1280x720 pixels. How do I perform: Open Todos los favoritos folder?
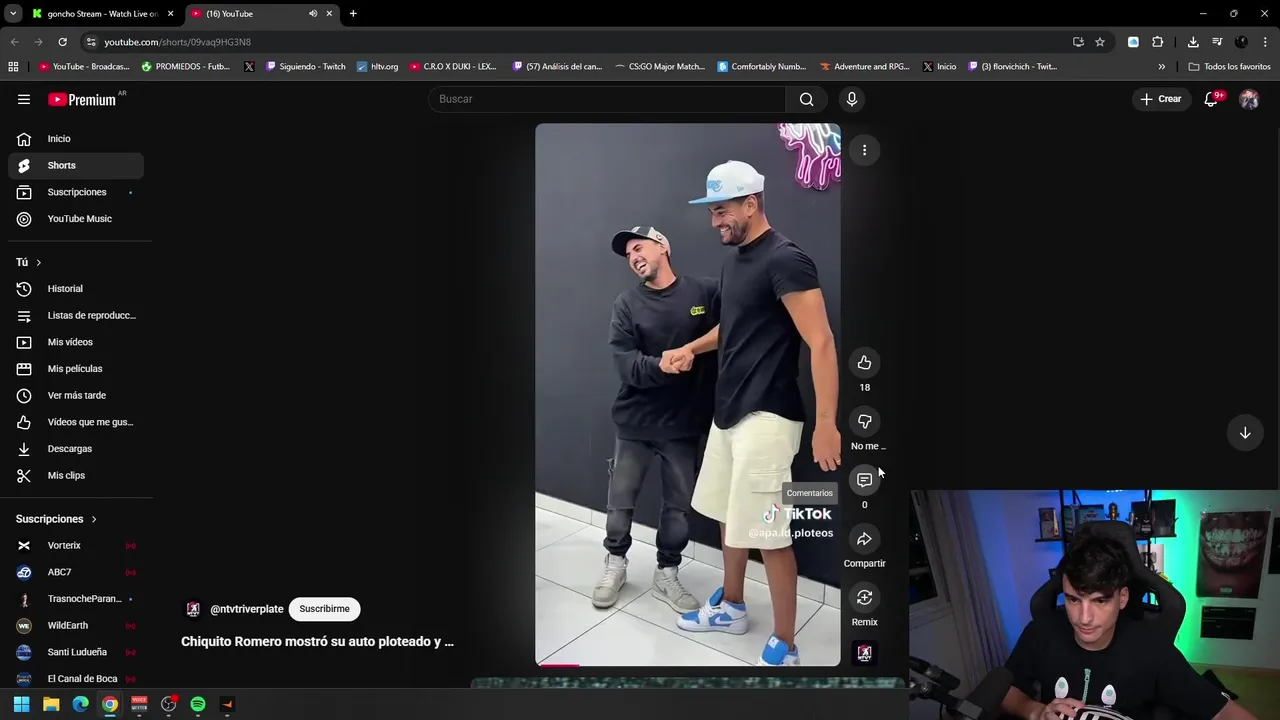(1229, 67)
